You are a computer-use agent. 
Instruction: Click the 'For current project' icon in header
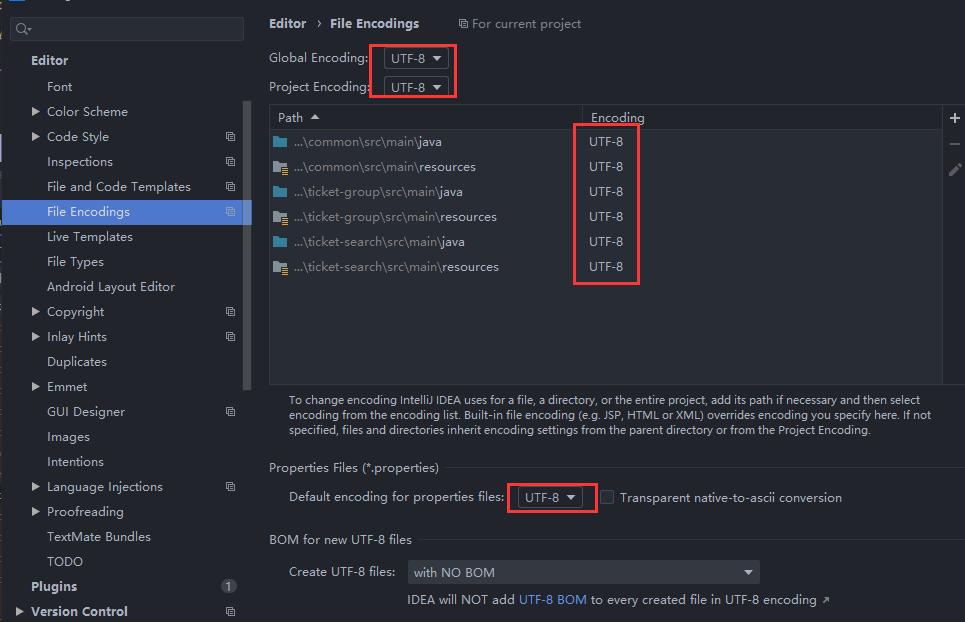[462, 23]
